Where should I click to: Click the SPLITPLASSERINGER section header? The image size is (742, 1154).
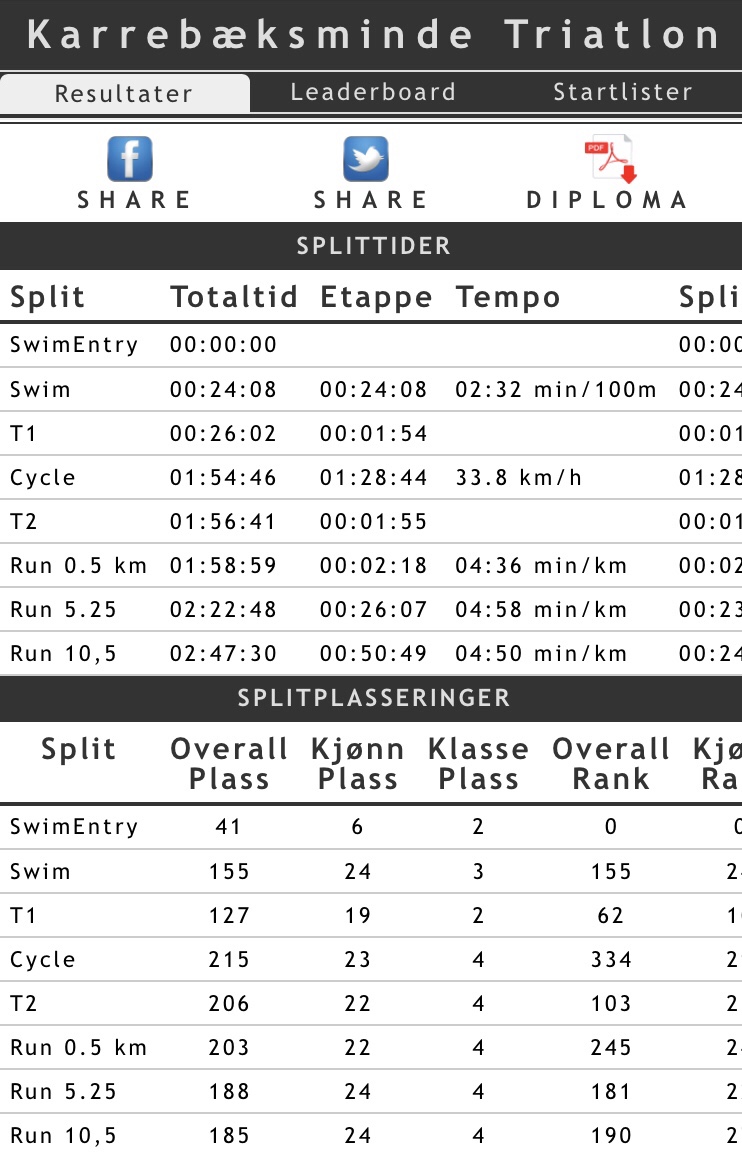coord(371,698)
